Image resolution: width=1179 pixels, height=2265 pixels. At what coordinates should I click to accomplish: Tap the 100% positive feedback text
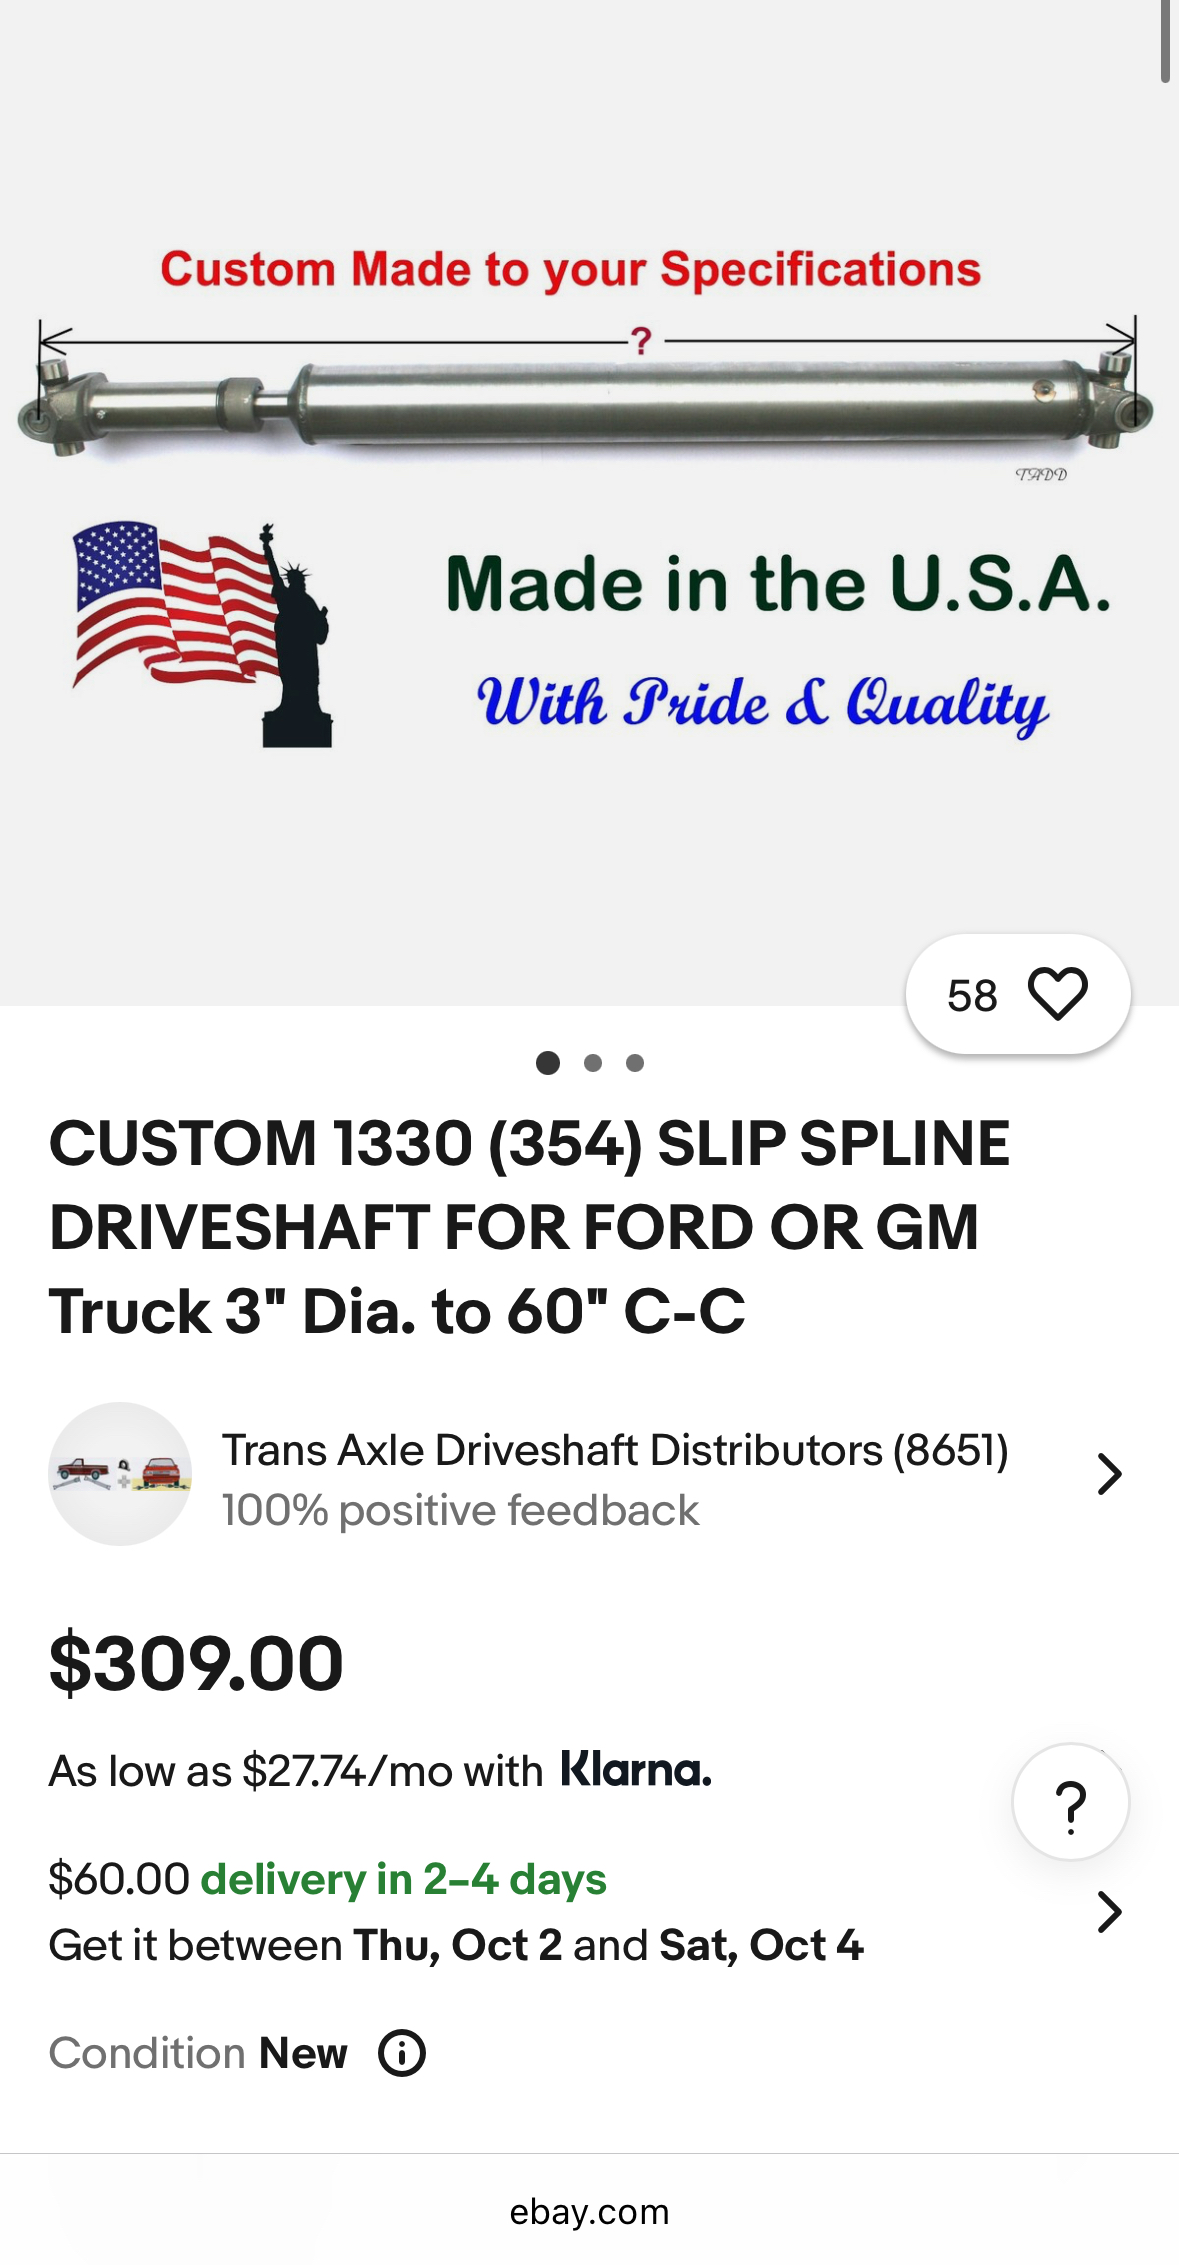(460, 1511)
